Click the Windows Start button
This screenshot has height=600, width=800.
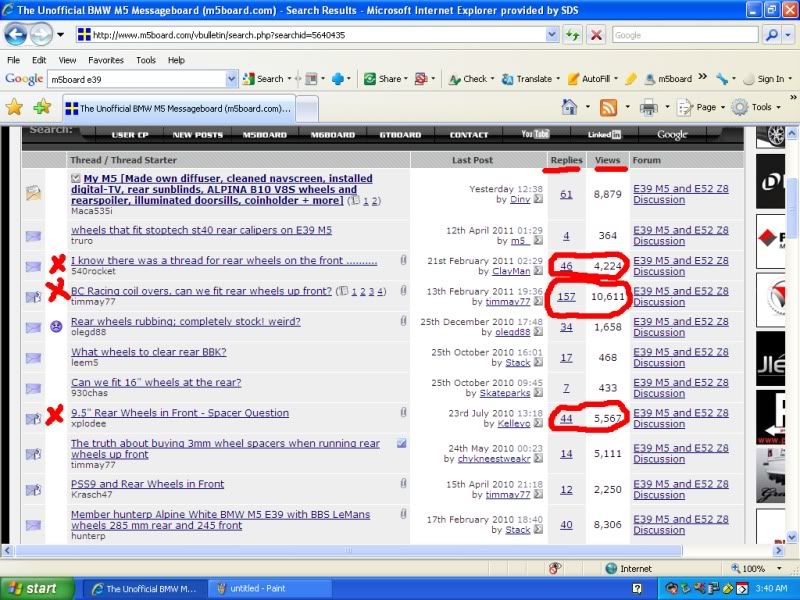pos(36,588)
